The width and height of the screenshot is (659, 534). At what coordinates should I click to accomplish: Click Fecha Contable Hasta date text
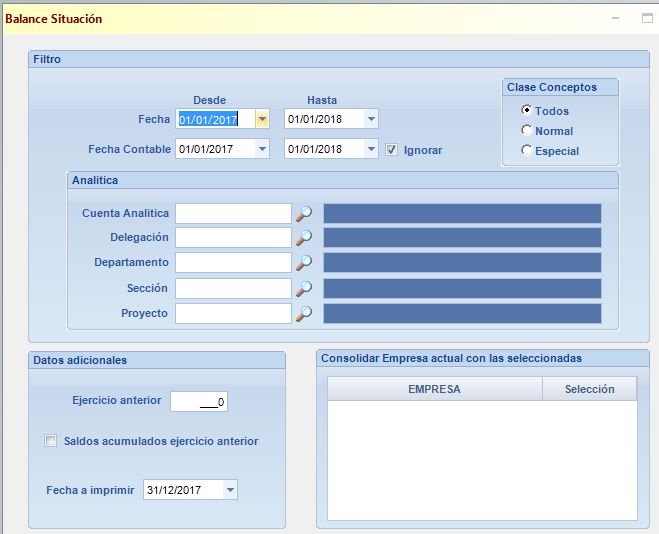[315, 149]
